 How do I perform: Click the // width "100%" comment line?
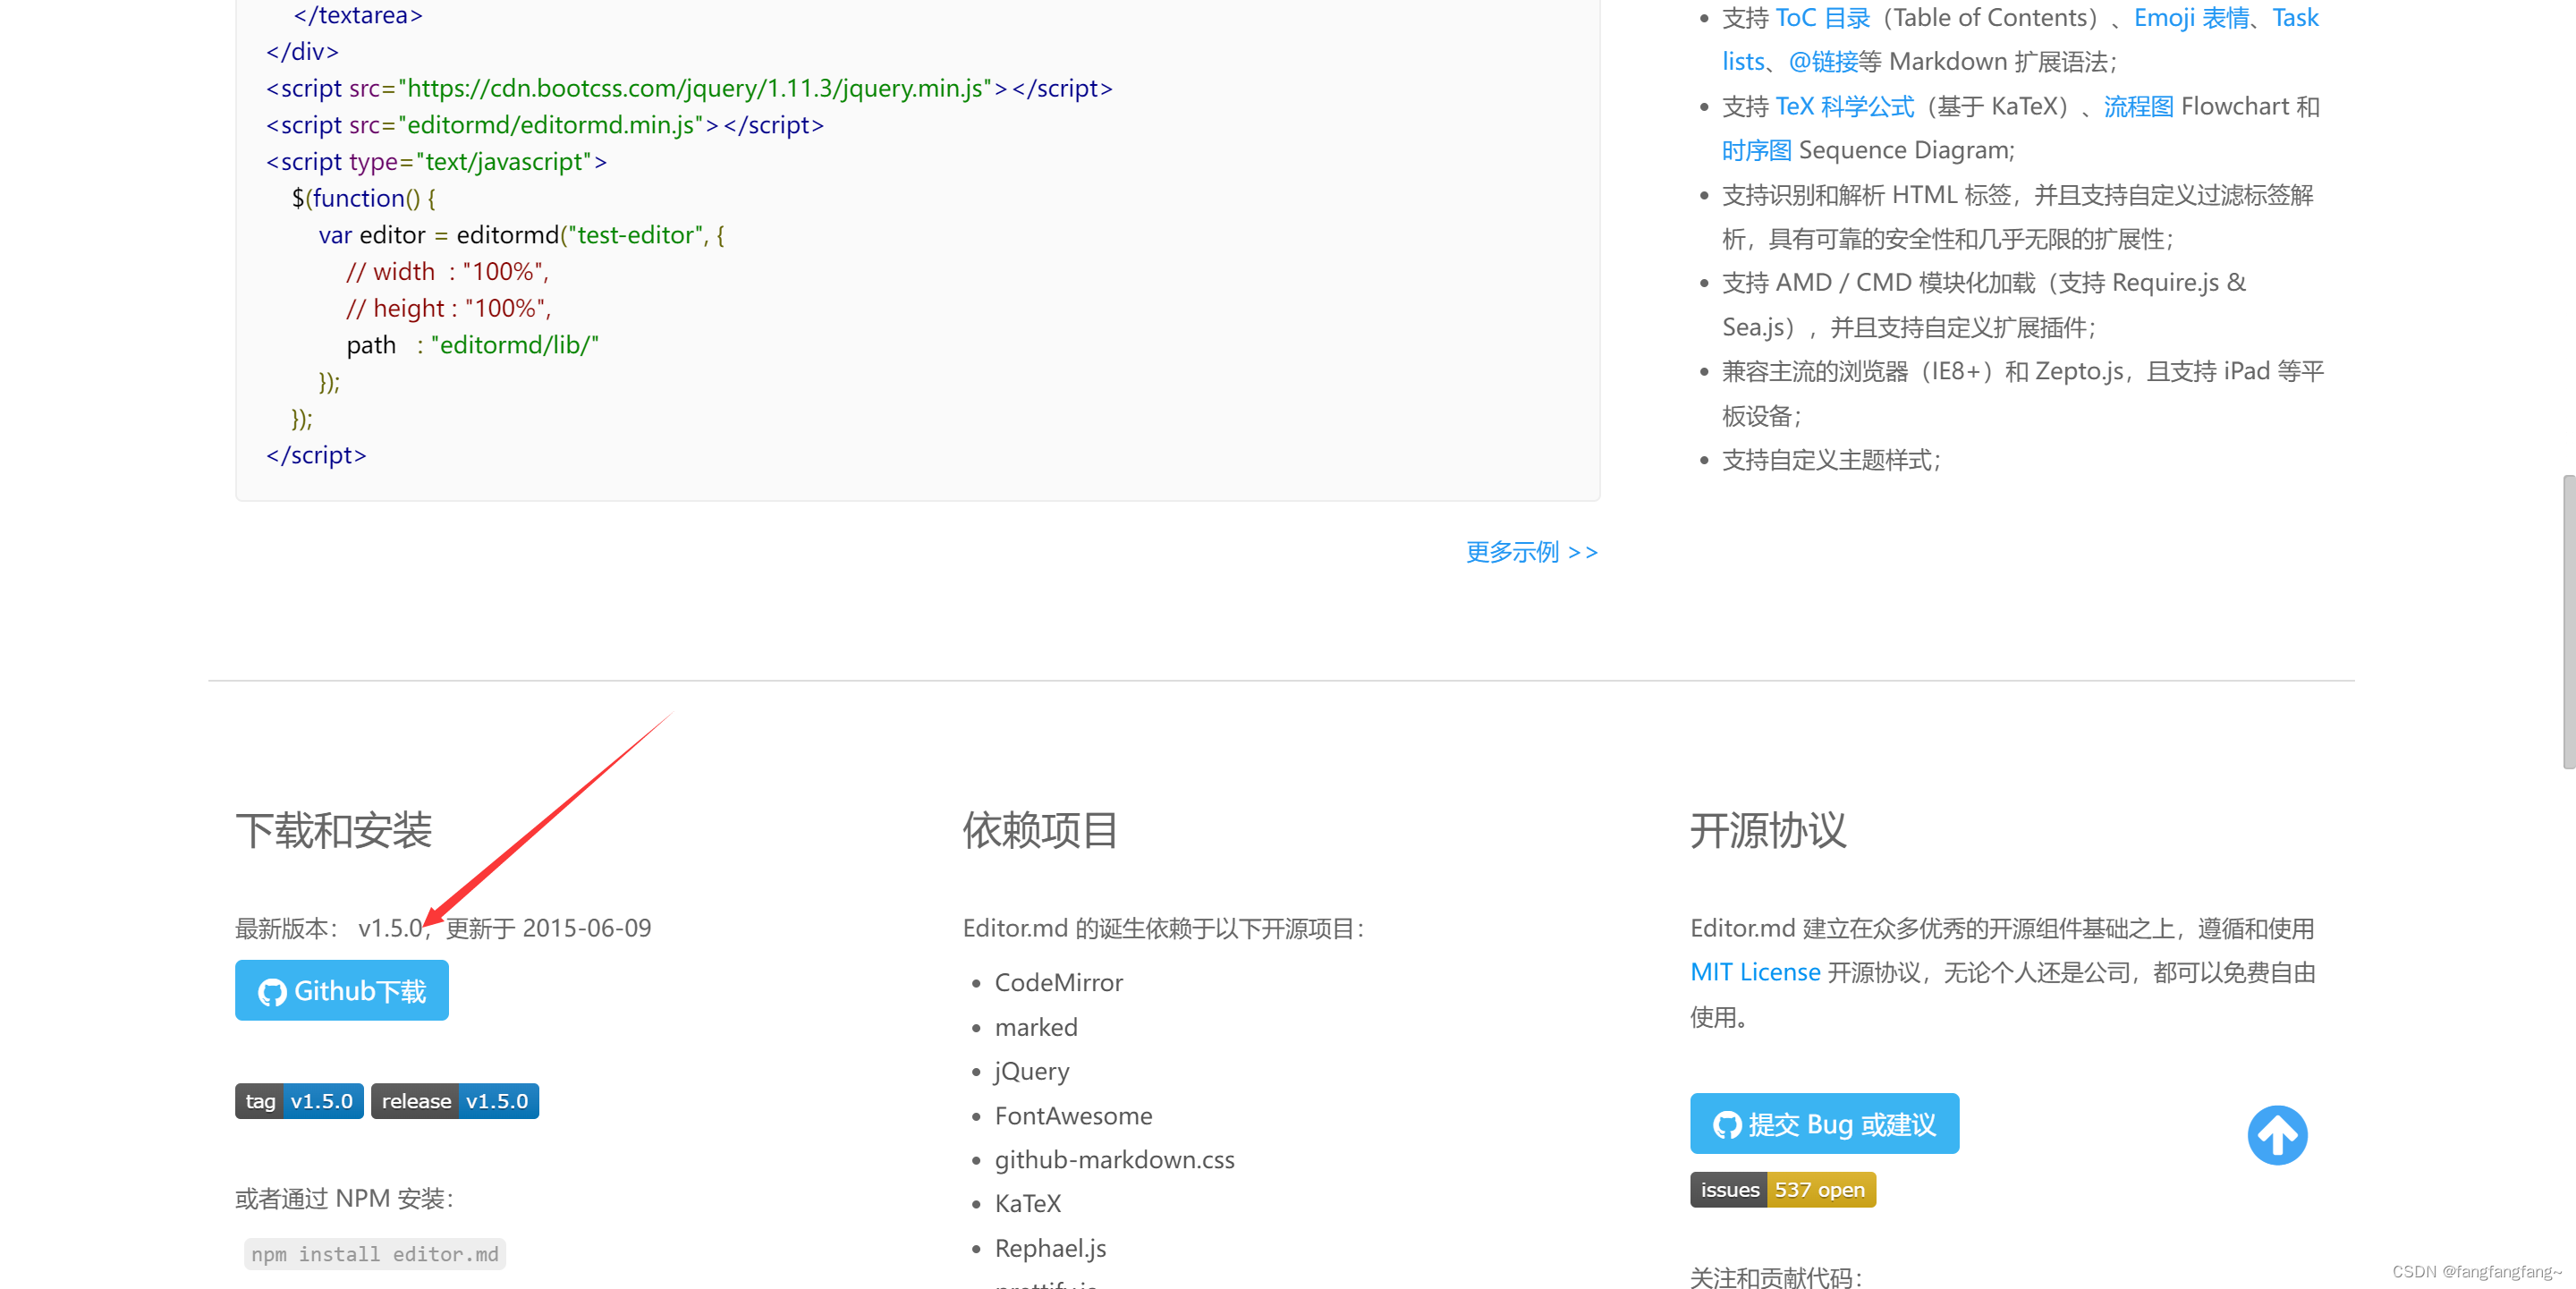[x=448, y=271]
